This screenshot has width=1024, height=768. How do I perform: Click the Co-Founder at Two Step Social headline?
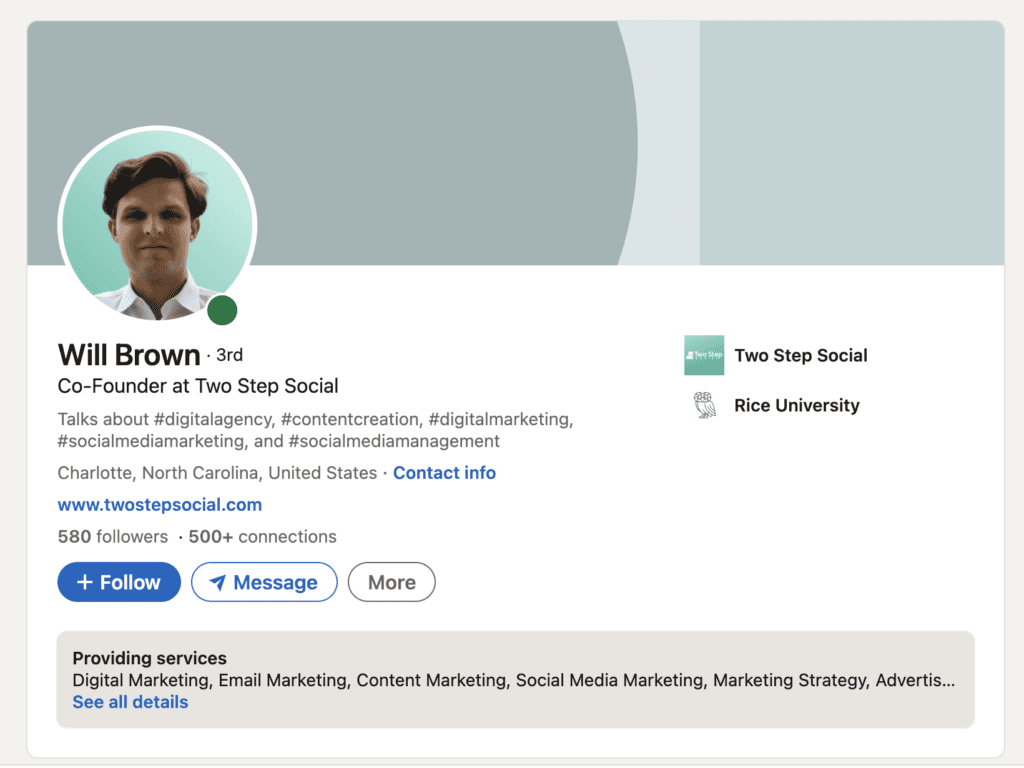[198, 386]
